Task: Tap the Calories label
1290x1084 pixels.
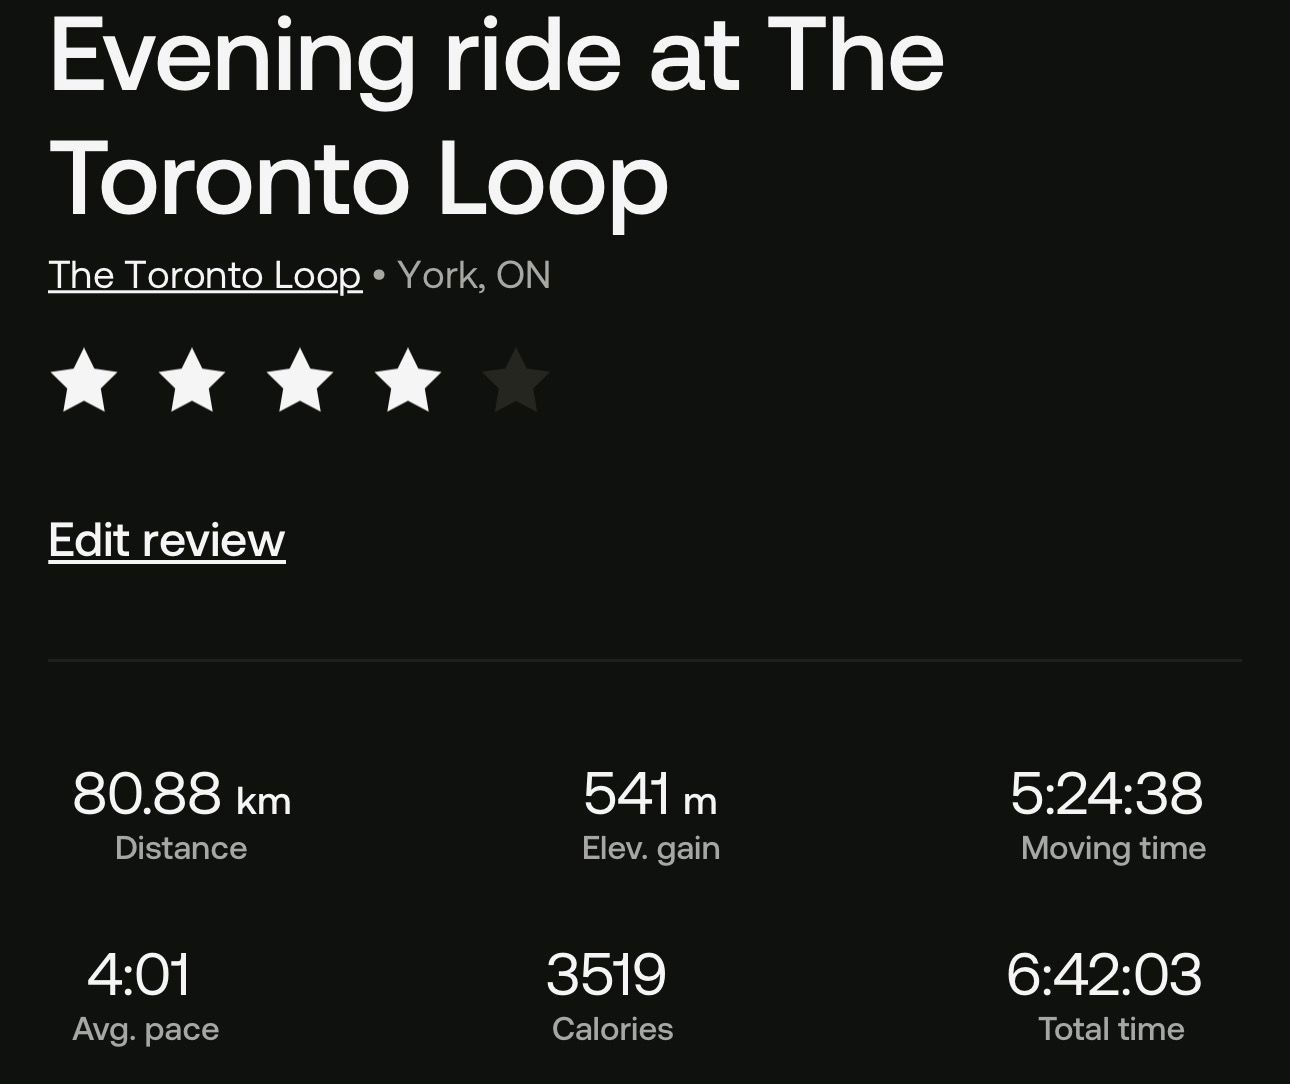Action: coord(612,1029)
